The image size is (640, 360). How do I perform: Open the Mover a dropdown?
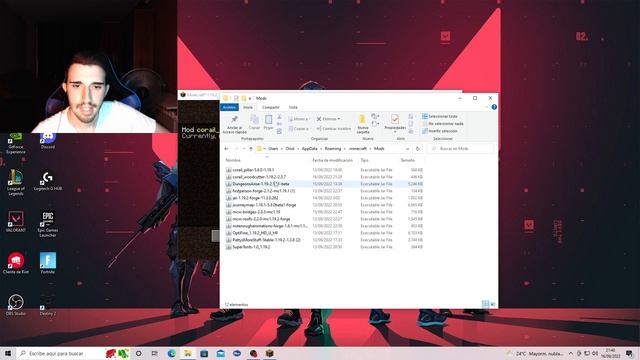(x=298, y=119)
